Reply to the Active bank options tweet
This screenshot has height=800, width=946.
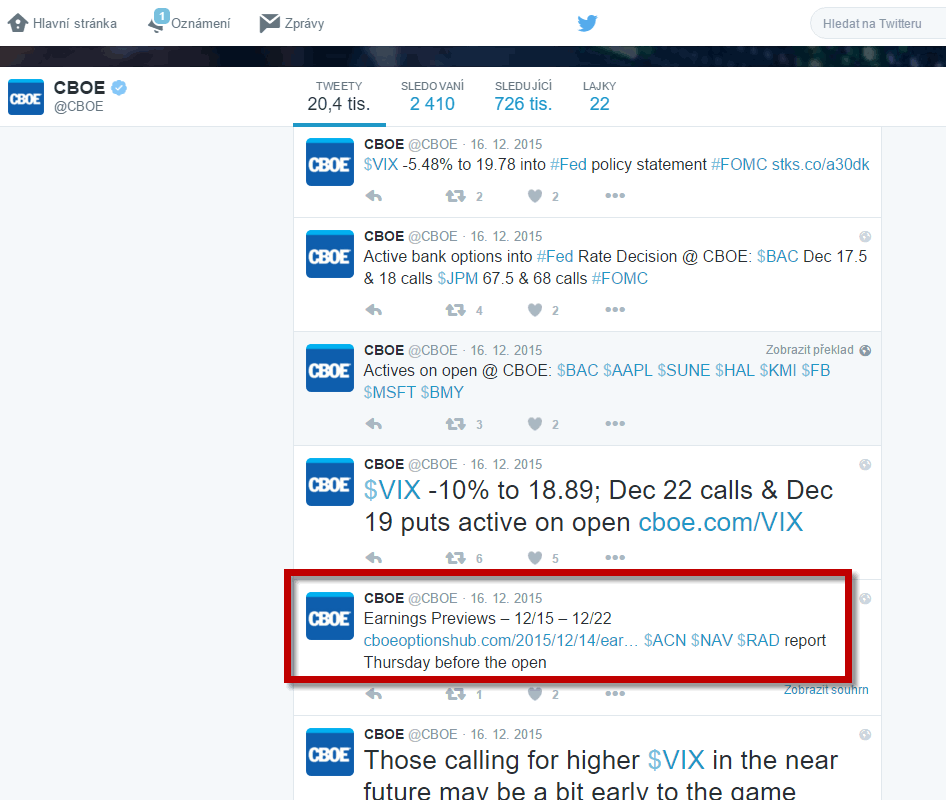[374, 310]
